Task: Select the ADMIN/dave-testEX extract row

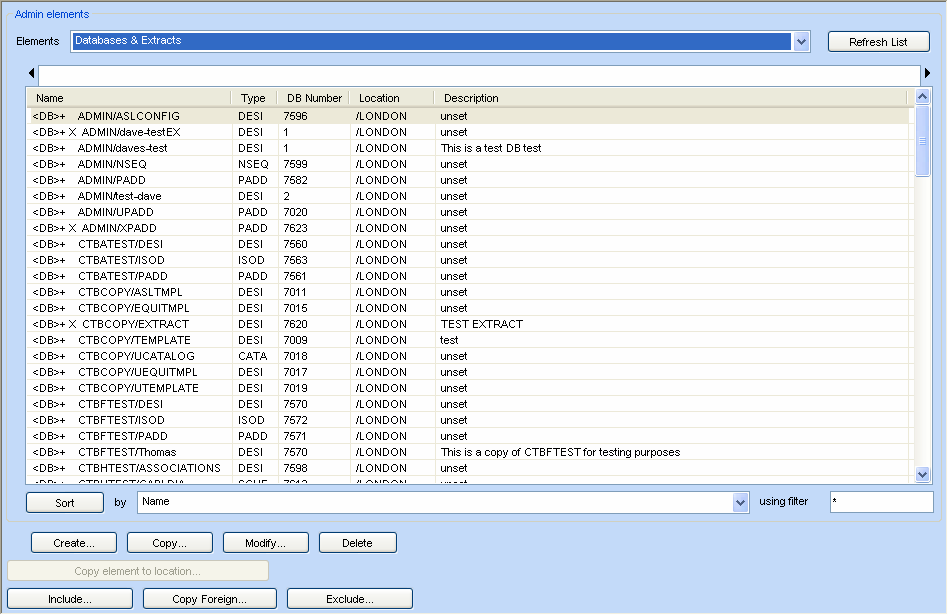Action: pos(469,132)
